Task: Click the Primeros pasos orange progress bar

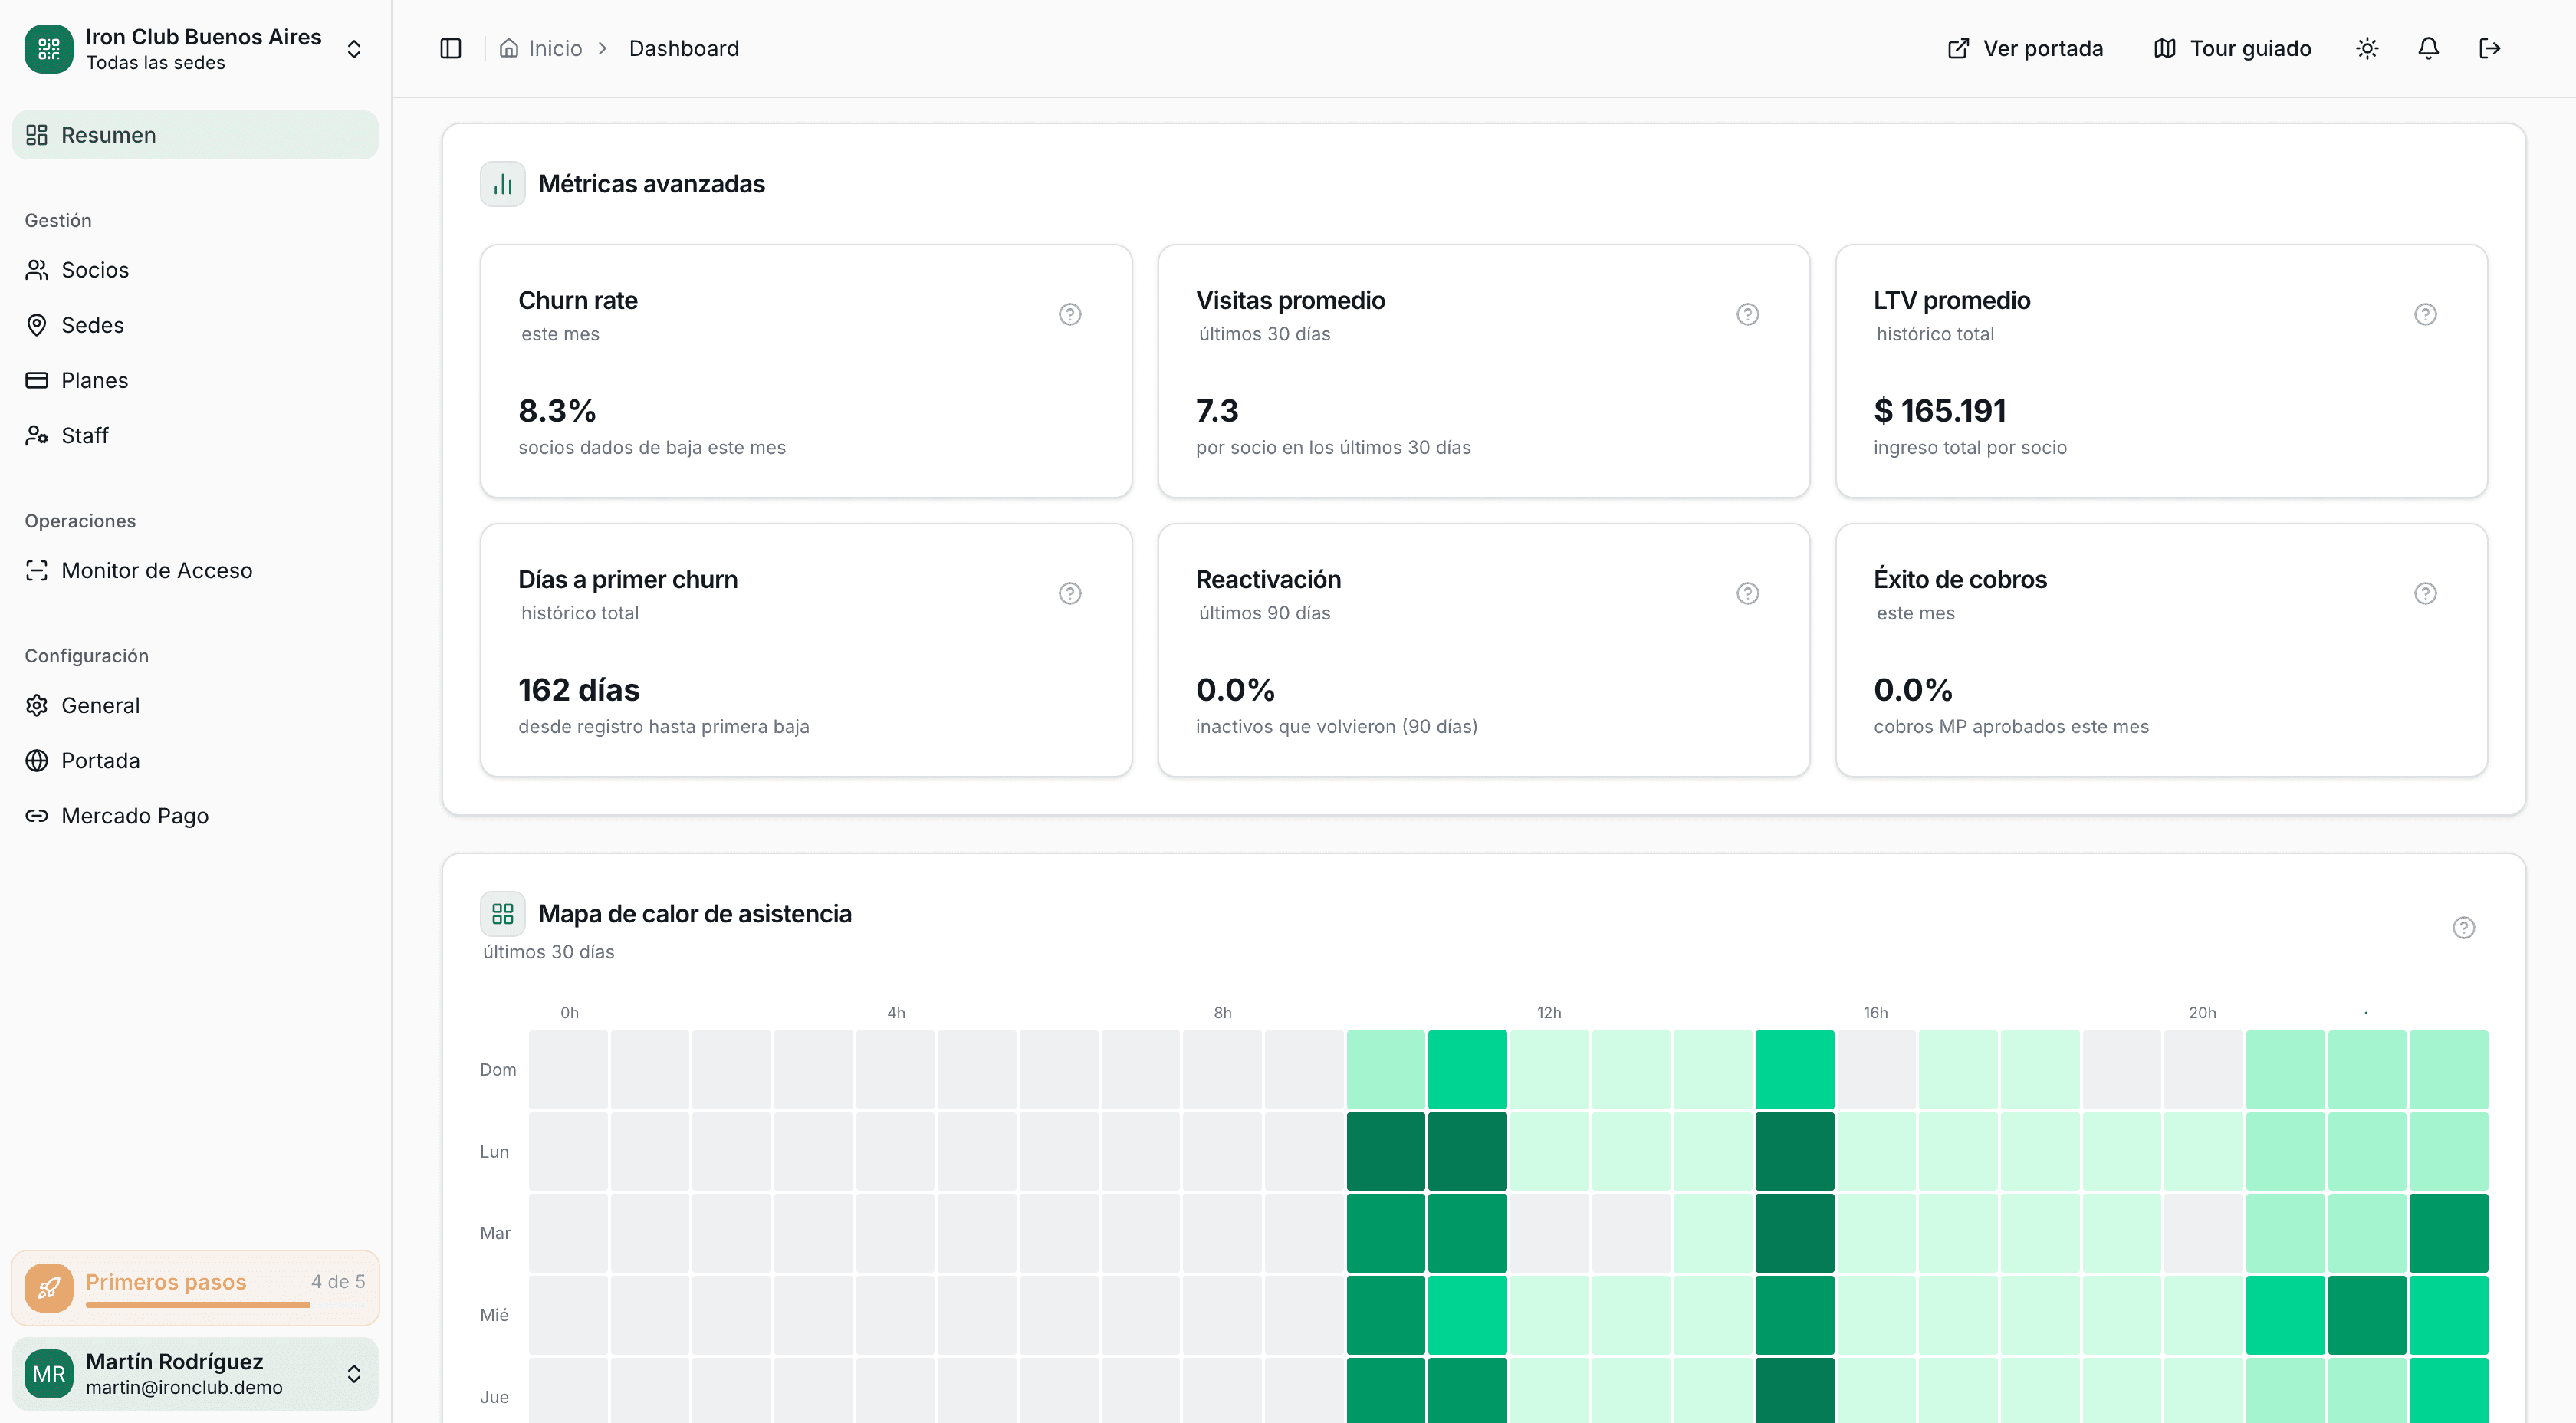Action: pos(198,1304)
